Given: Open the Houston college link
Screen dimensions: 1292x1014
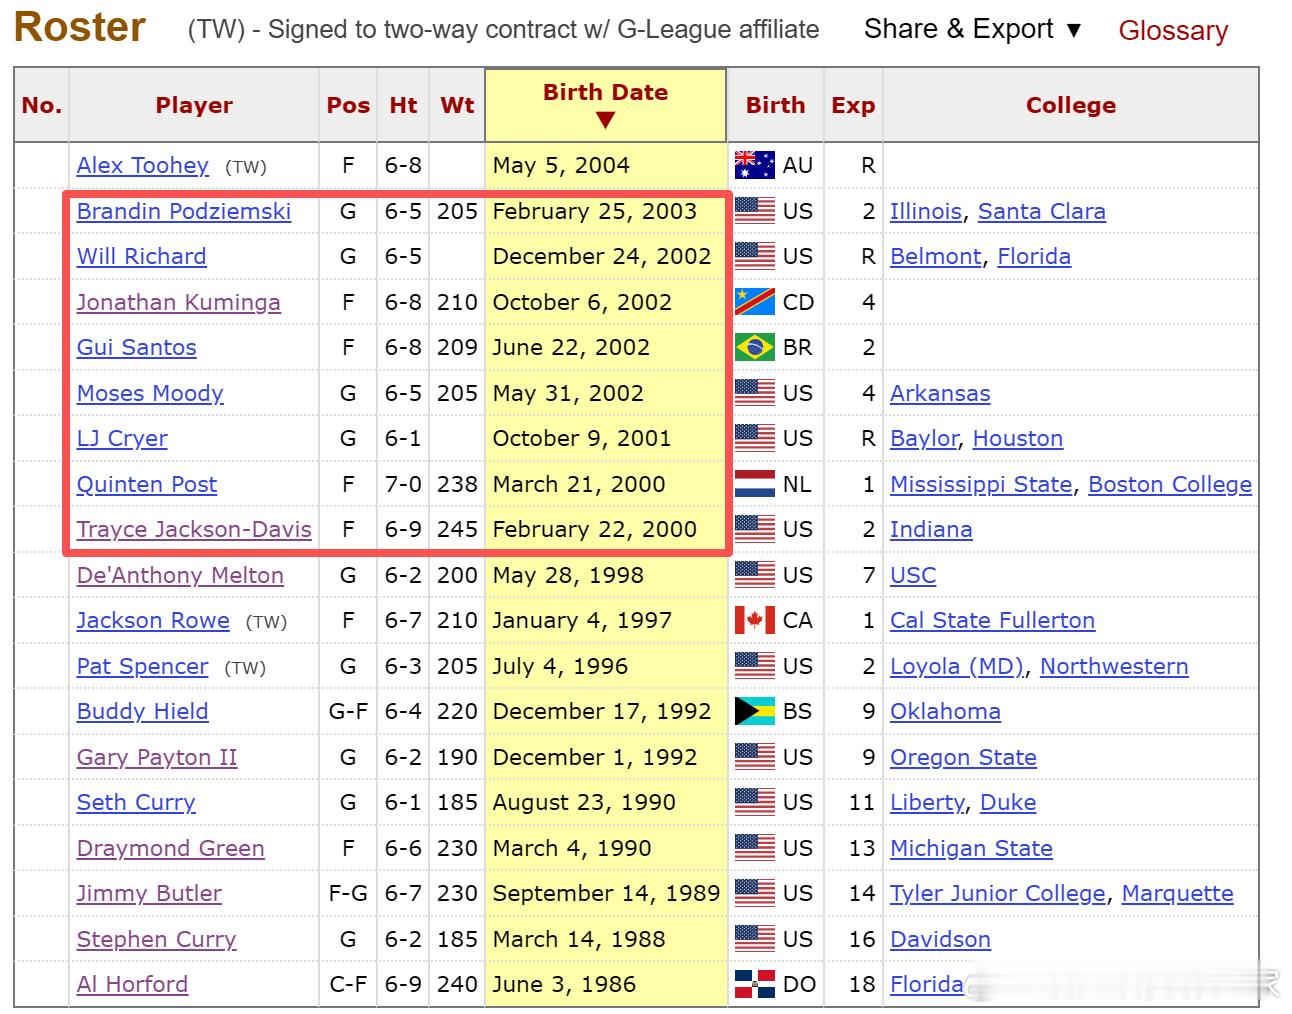Looking at the screenshot, I should coord(1018,439).
